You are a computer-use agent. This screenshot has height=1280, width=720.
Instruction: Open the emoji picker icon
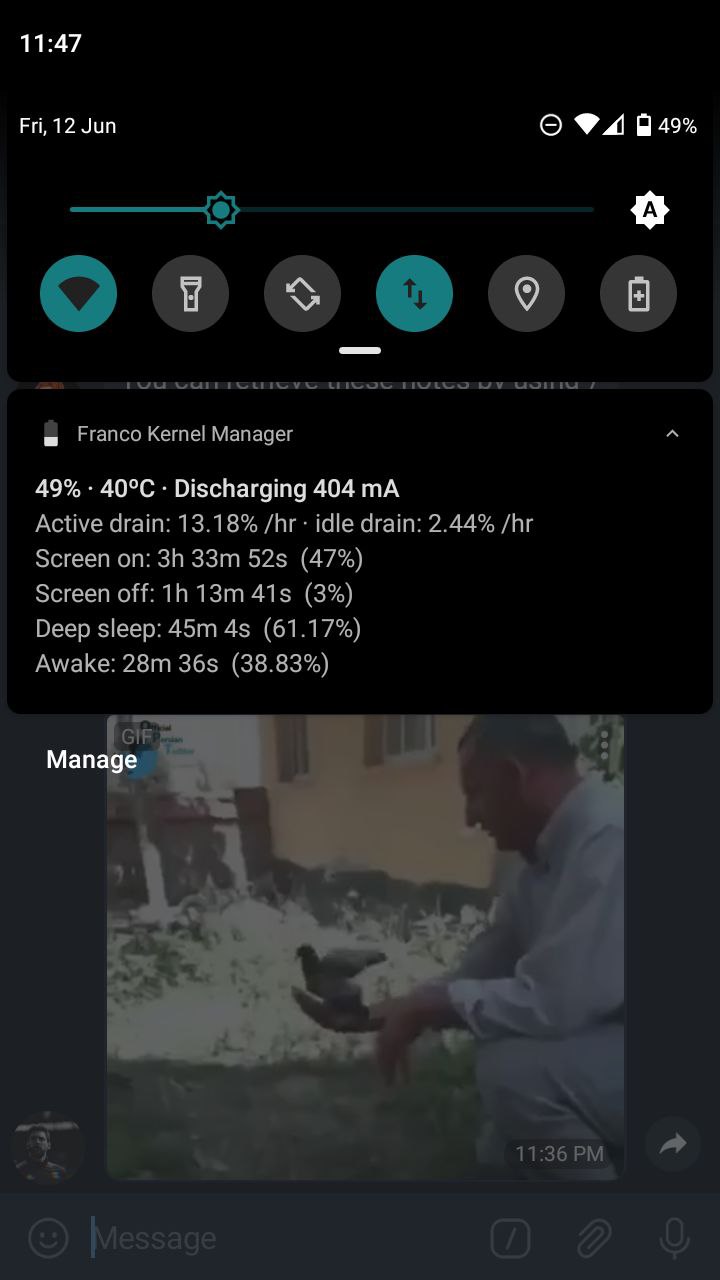click(x=48, y=1238)
